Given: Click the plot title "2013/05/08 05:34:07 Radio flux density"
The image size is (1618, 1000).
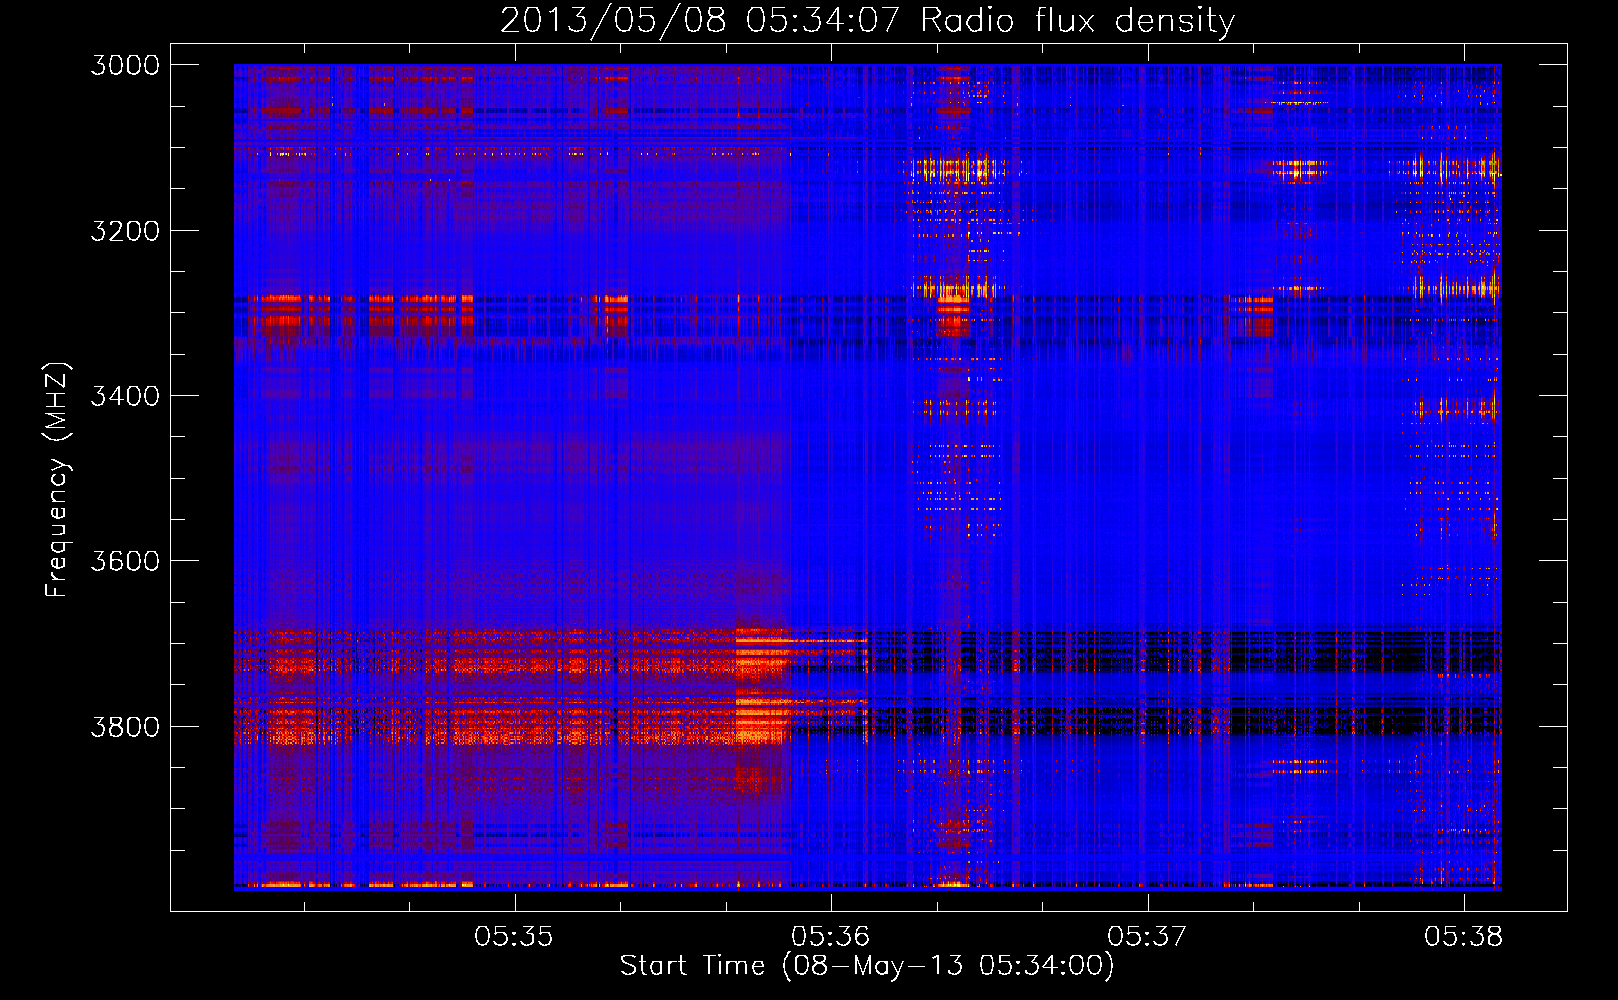Looking at the screenshot, I should coord(867,20).
